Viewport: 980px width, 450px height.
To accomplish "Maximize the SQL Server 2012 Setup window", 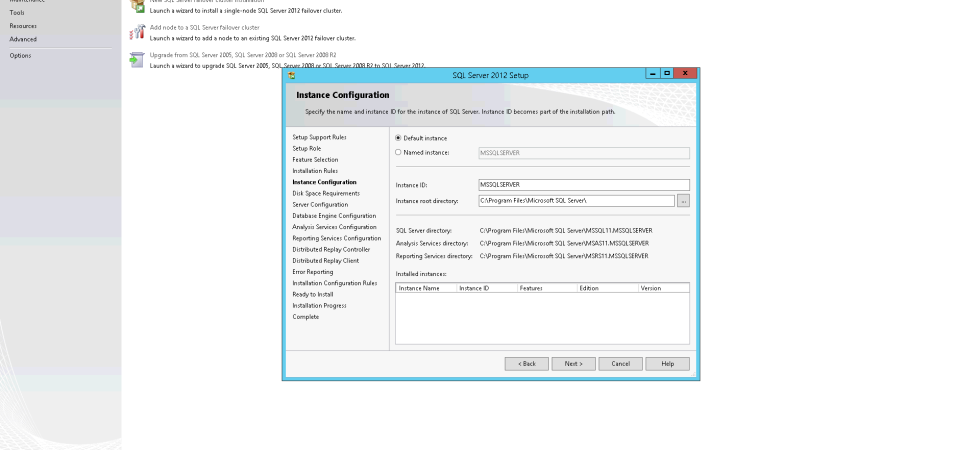I will [667, 74].
